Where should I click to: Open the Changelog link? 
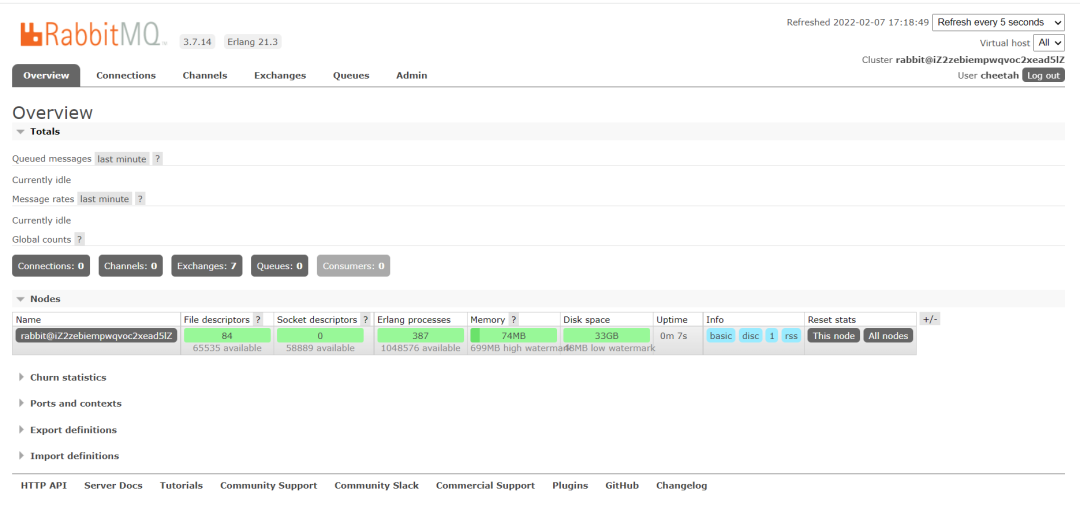[x=682, y=486]
